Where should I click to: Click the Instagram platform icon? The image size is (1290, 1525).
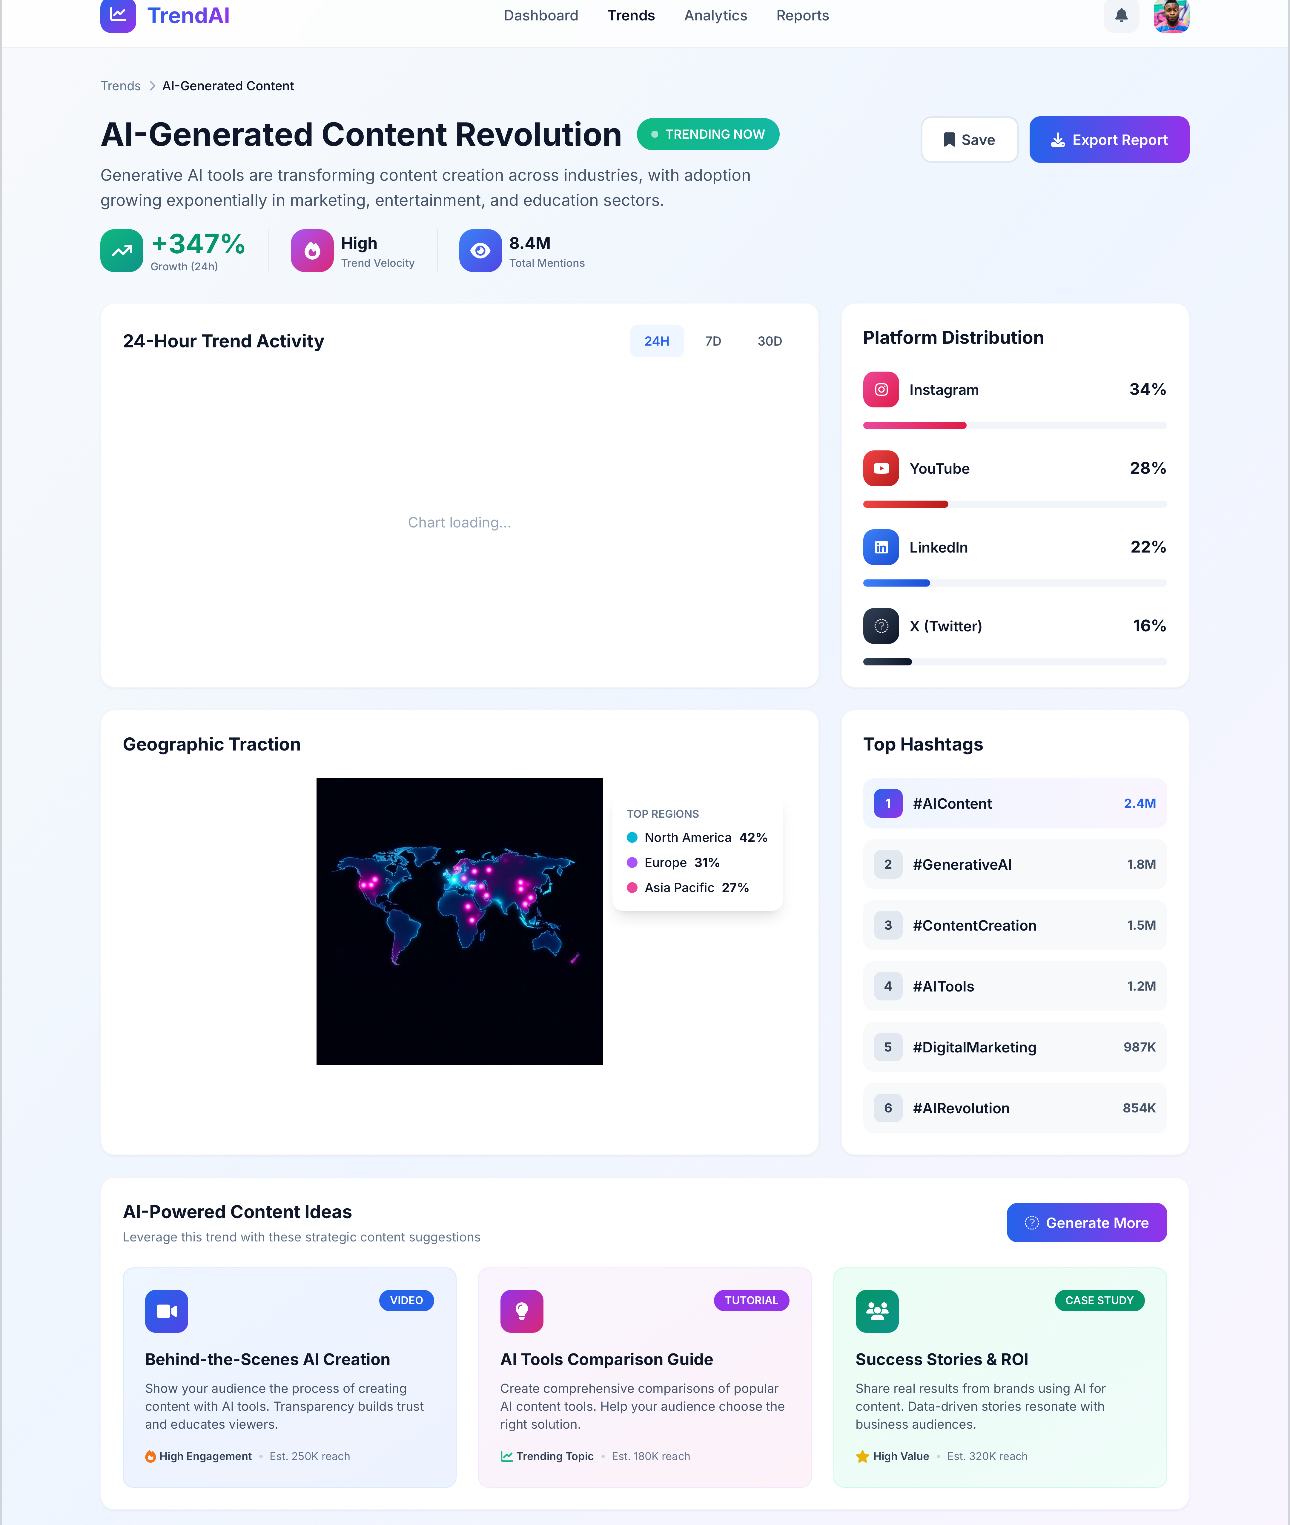coord(881,389)
